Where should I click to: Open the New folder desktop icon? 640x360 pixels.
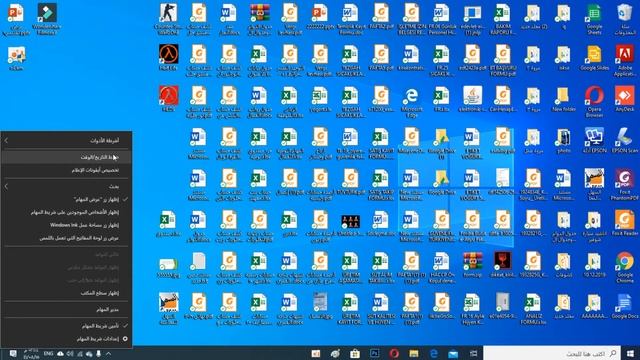pos(564,99)
